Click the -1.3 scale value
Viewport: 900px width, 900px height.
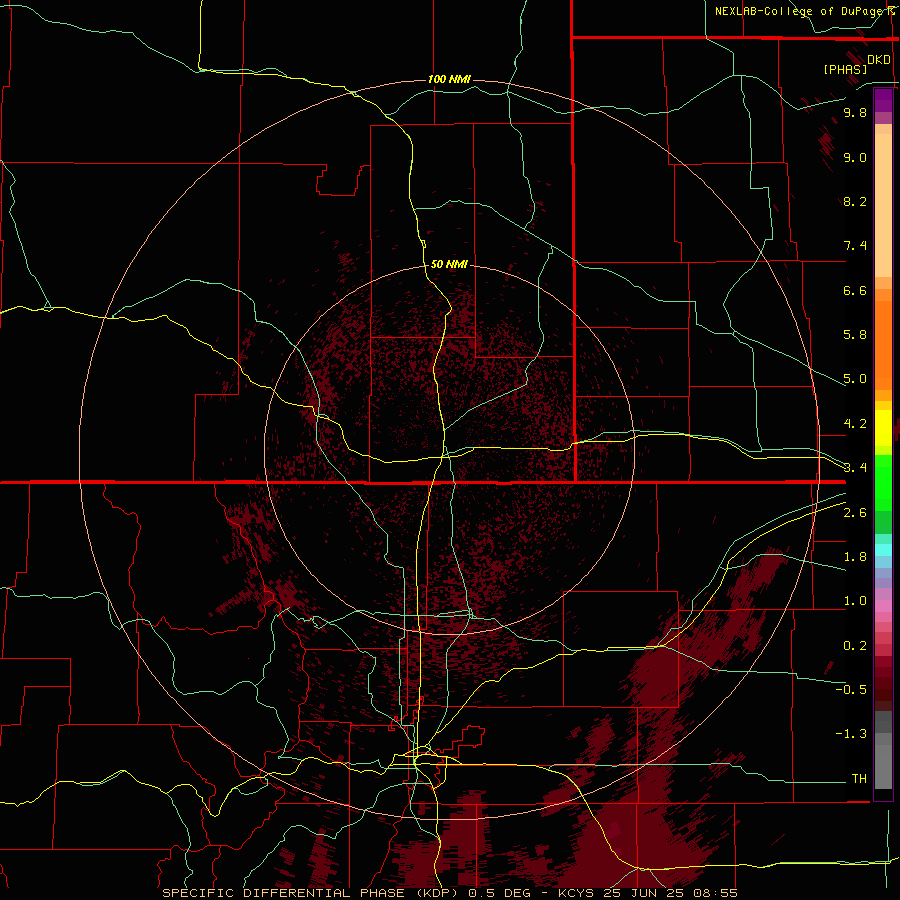pos(851,734)
